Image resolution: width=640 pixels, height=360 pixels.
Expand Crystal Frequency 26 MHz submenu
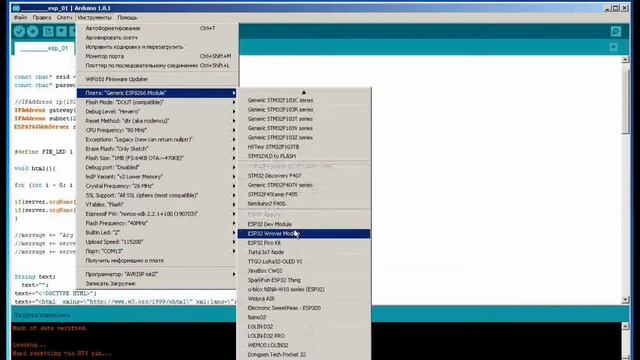pyautogui.click(x=157, y=186)
